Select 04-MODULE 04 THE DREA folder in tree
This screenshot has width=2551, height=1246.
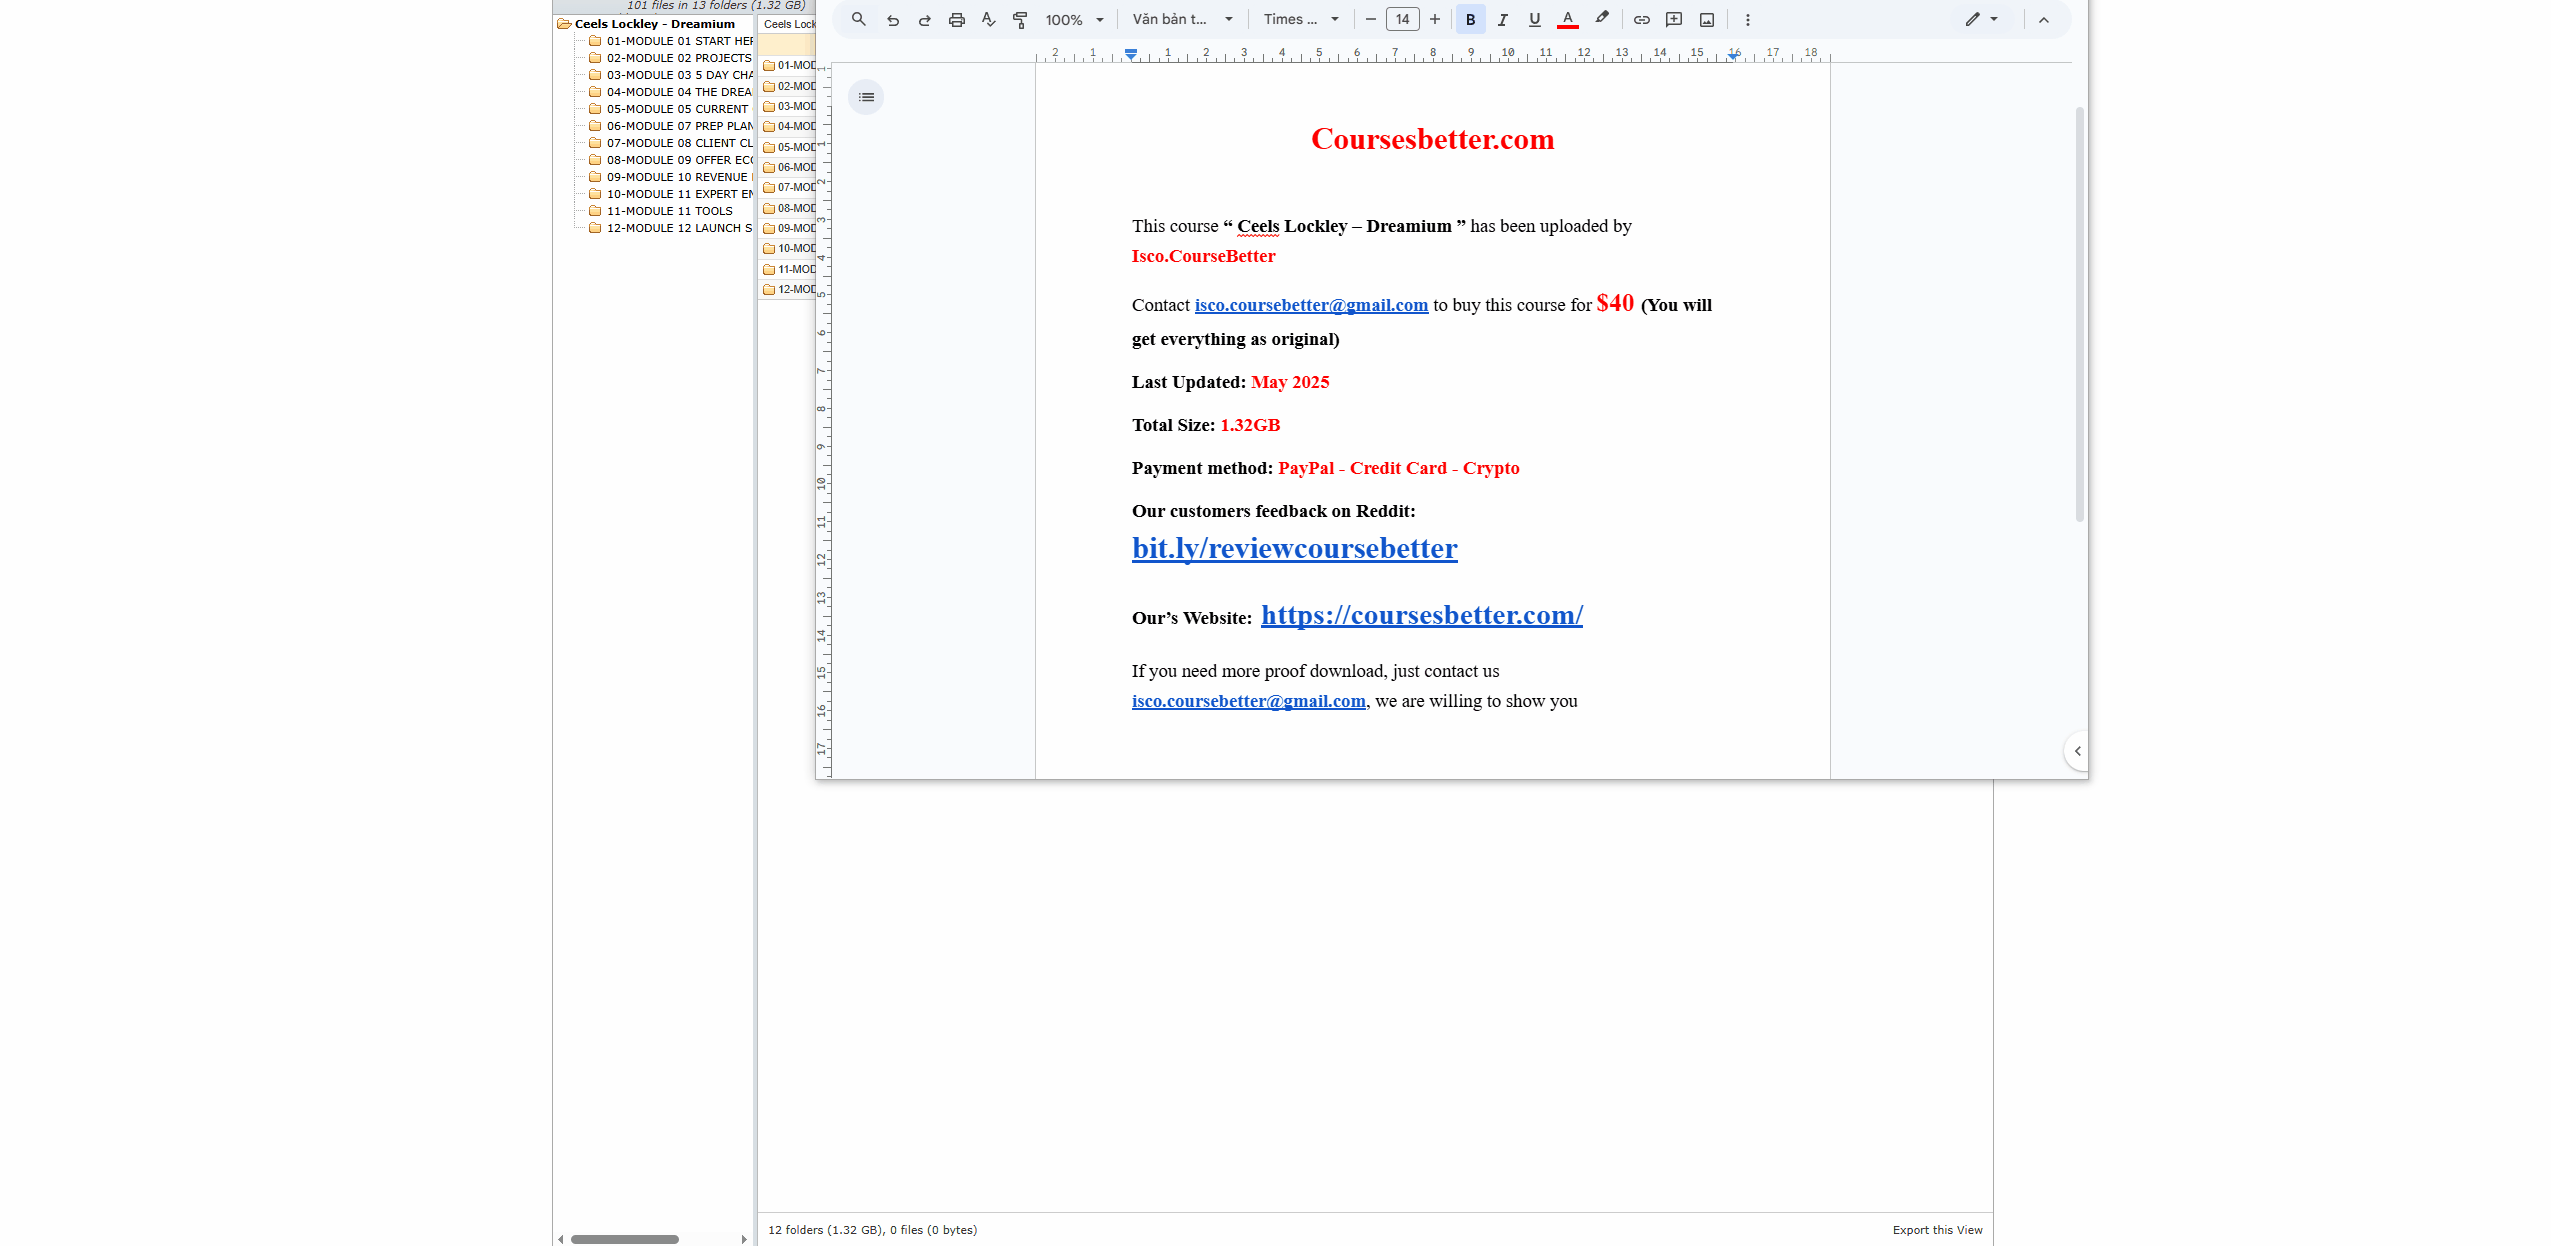pos(678,92)
